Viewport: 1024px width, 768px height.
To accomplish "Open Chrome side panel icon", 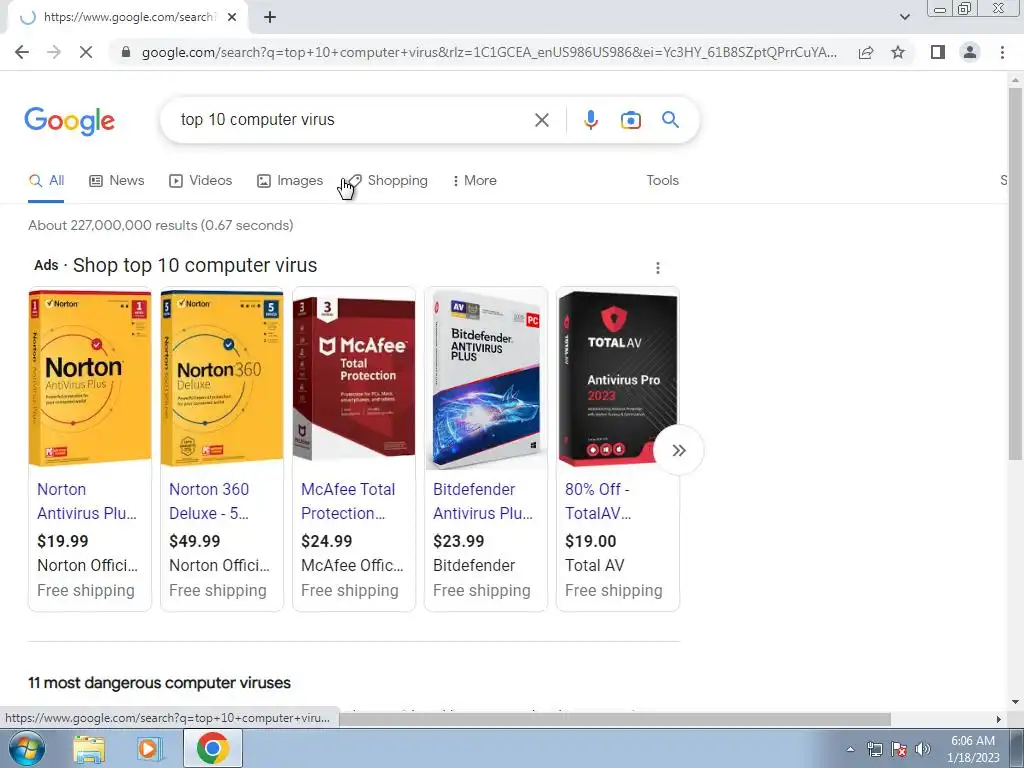I will coord(938,52).
